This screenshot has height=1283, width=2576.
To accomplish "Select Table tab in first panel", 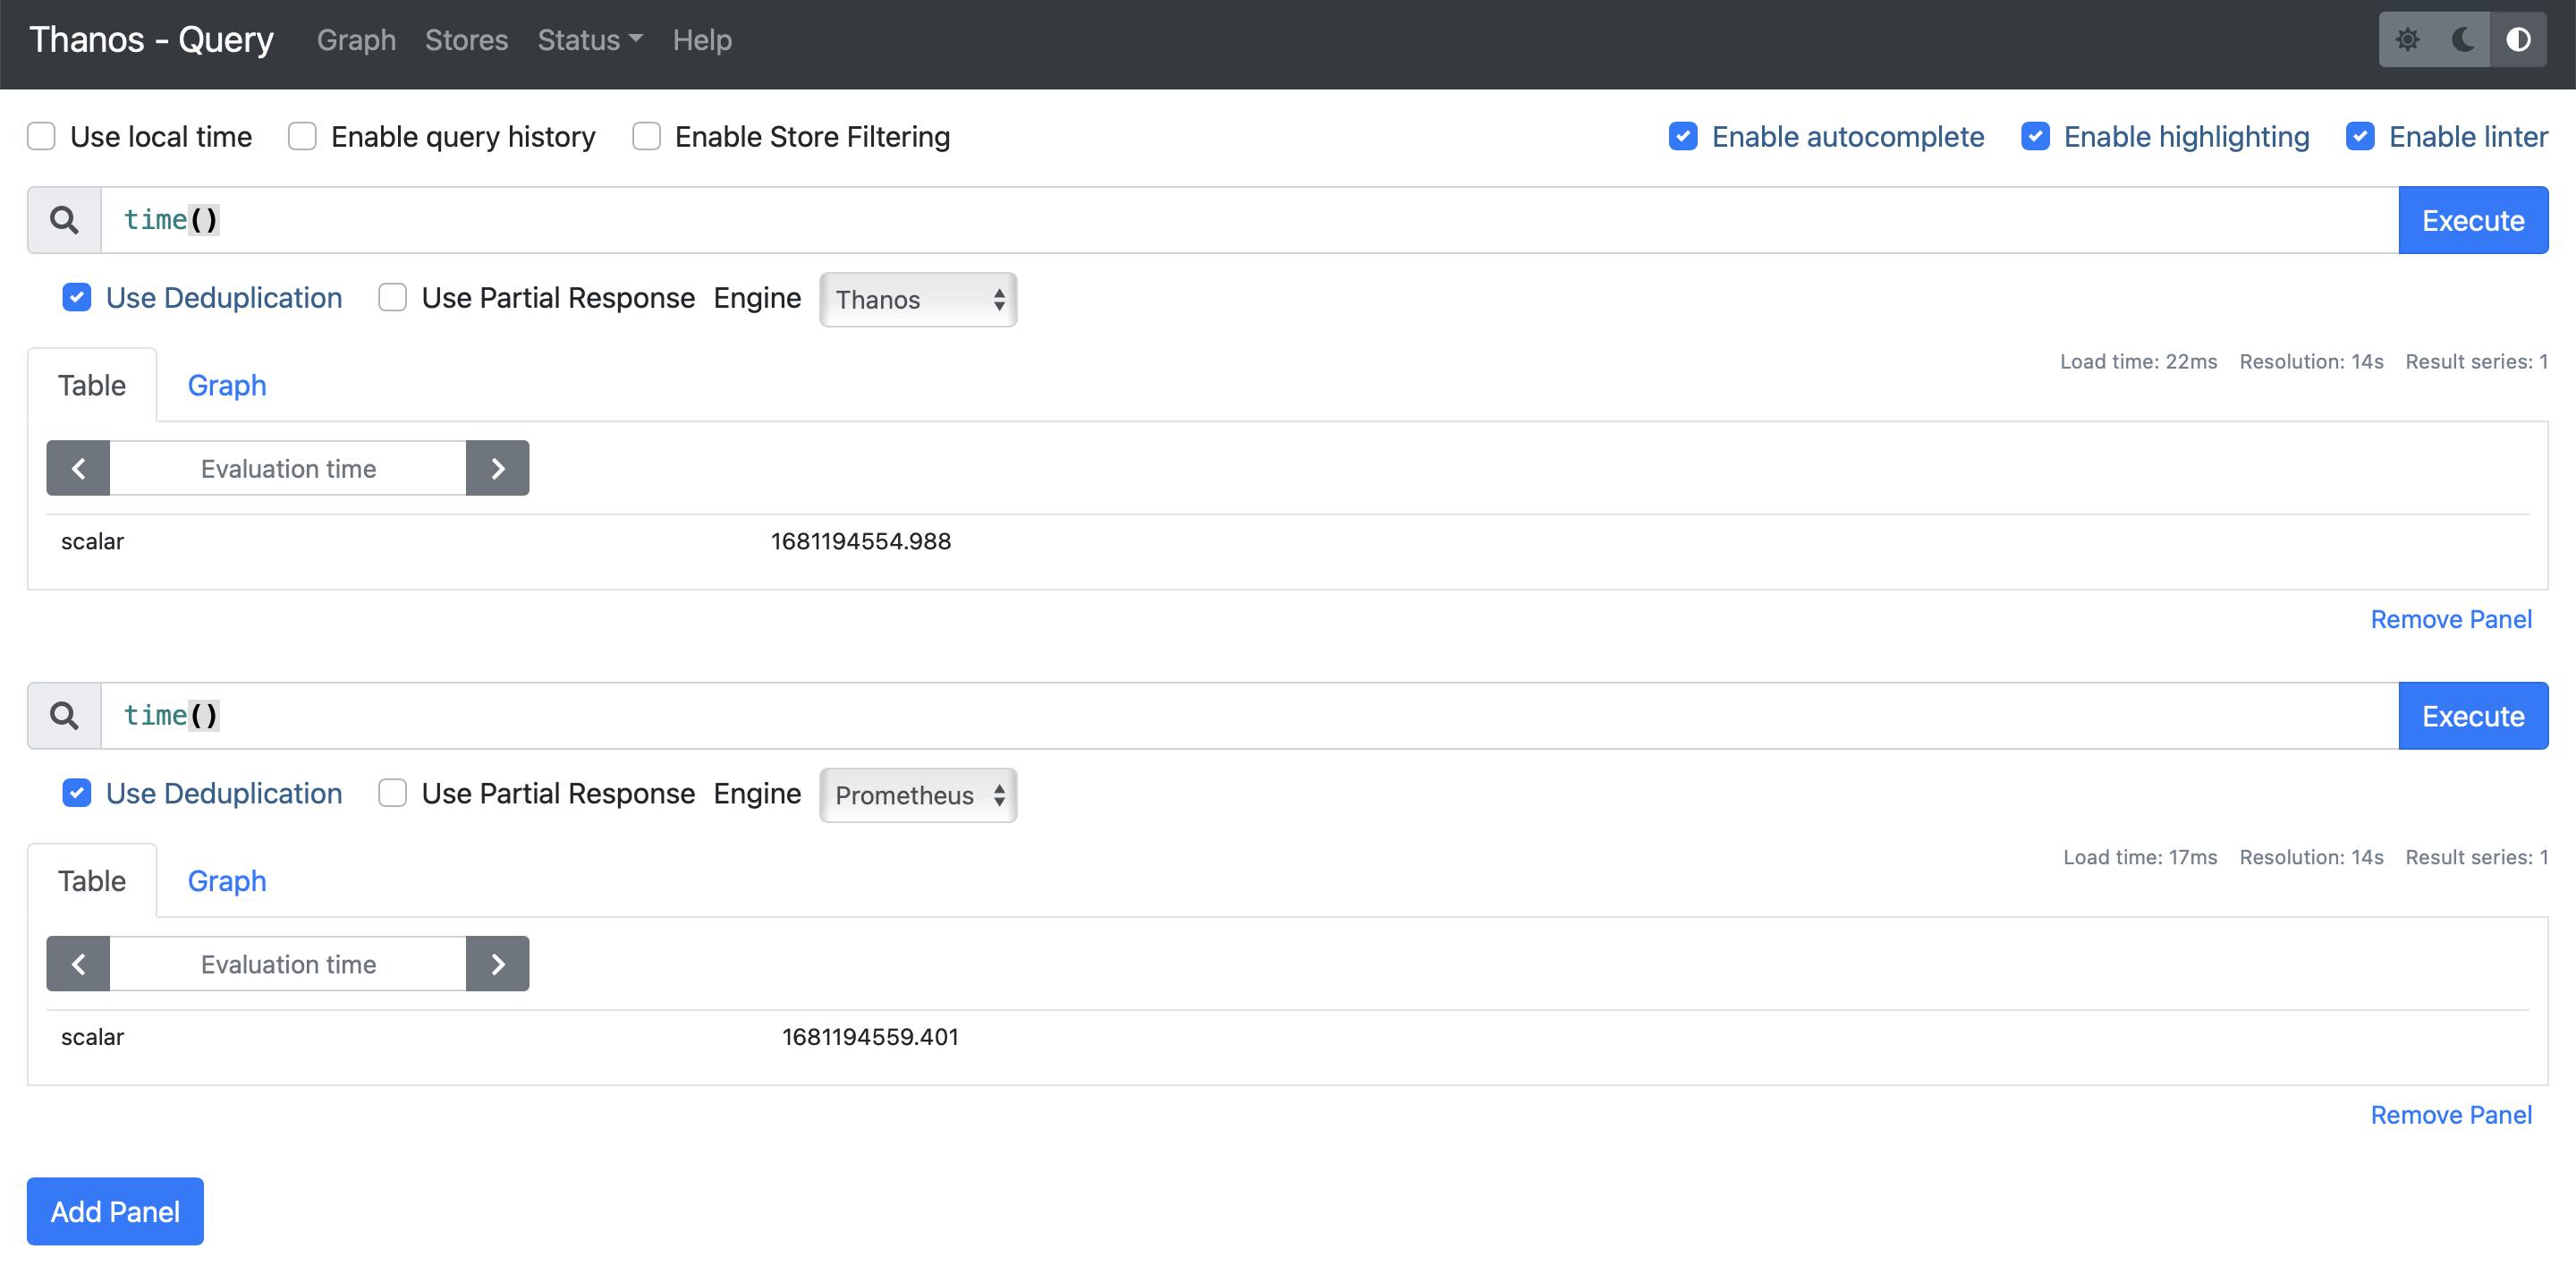I will tap(92, 385).
